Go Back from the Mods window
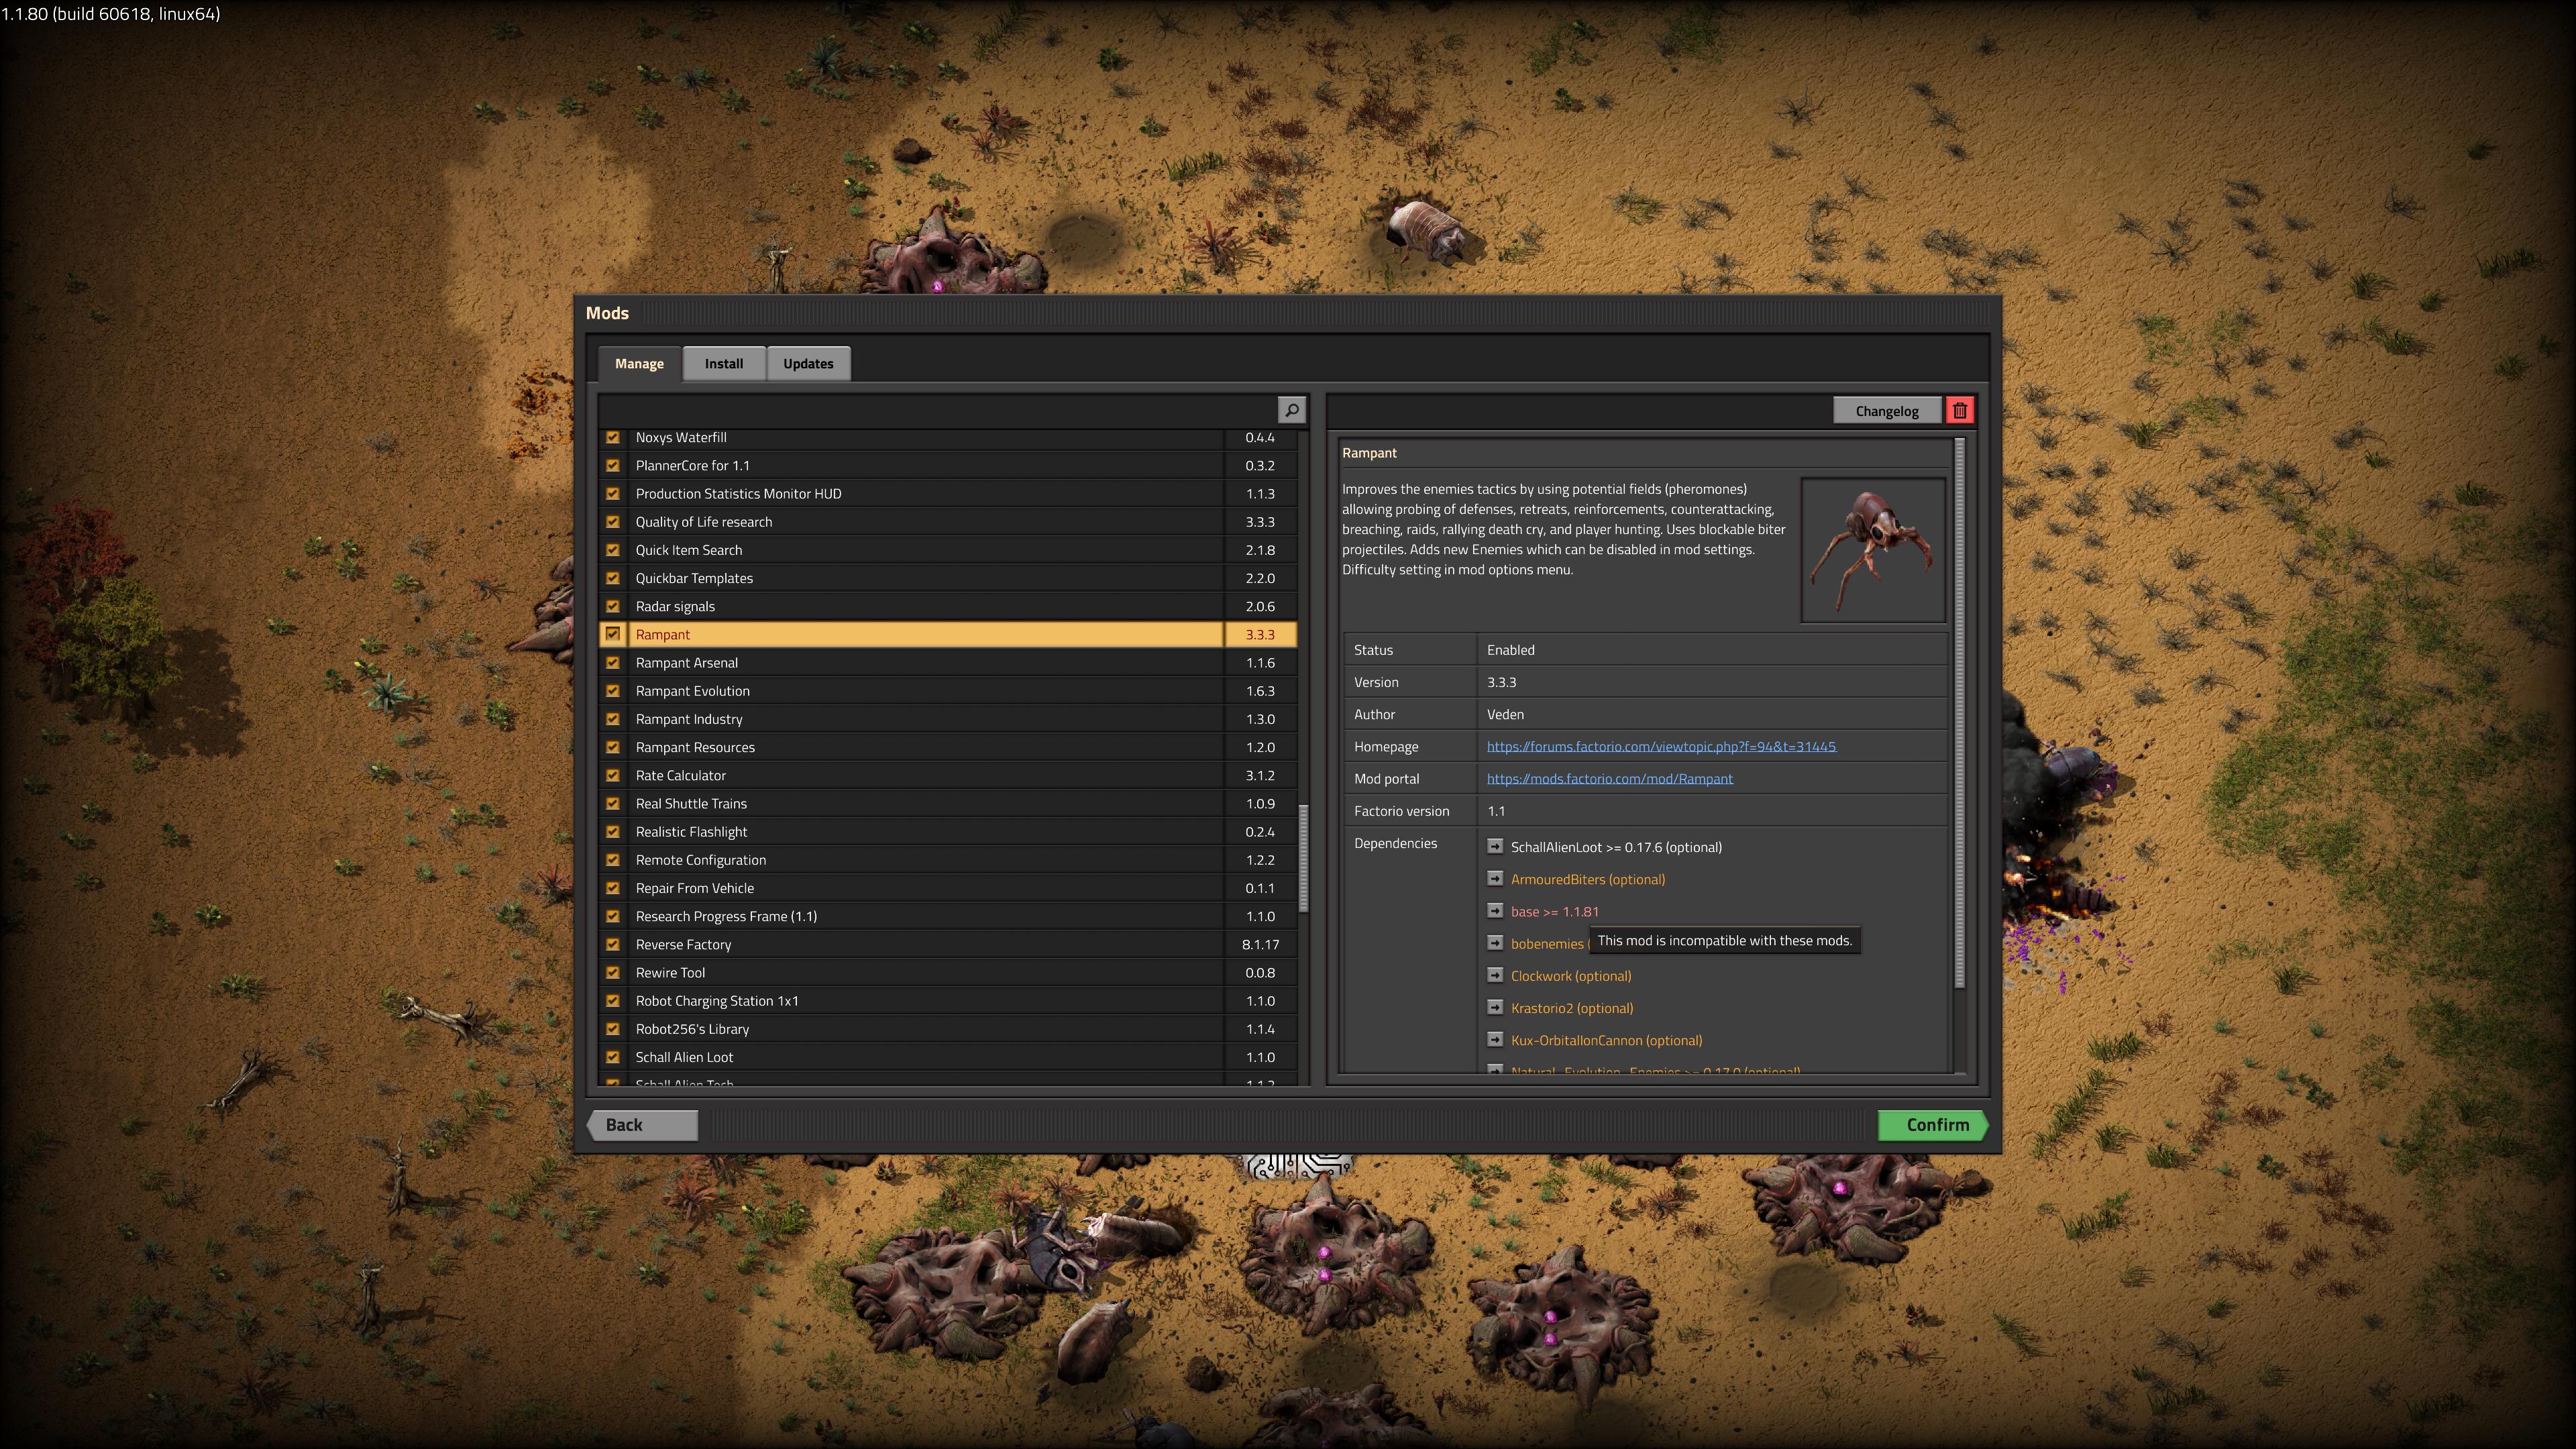The image size is (2576, 1449). [x=643, y=1124]
